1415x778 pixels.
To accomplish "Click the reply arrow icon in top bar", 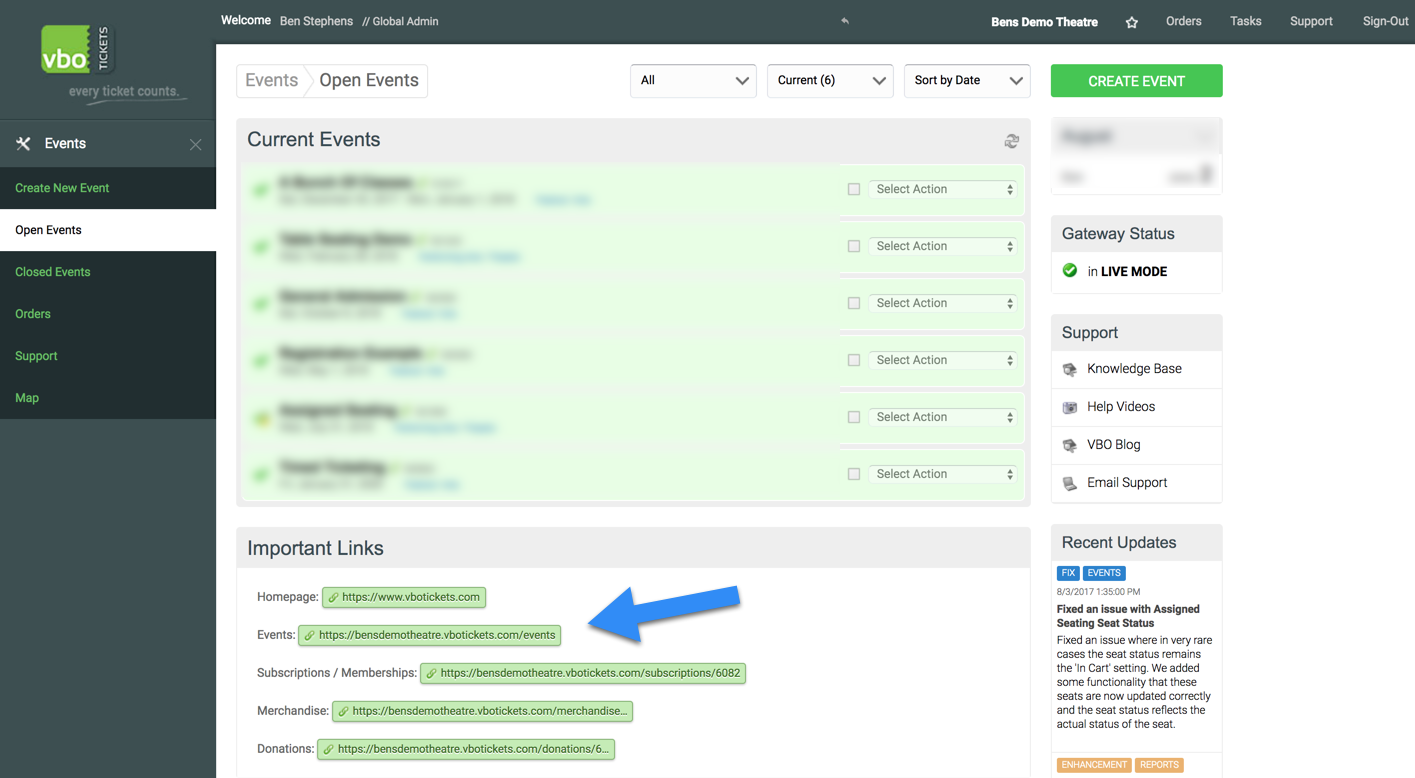I will point(845,21).
